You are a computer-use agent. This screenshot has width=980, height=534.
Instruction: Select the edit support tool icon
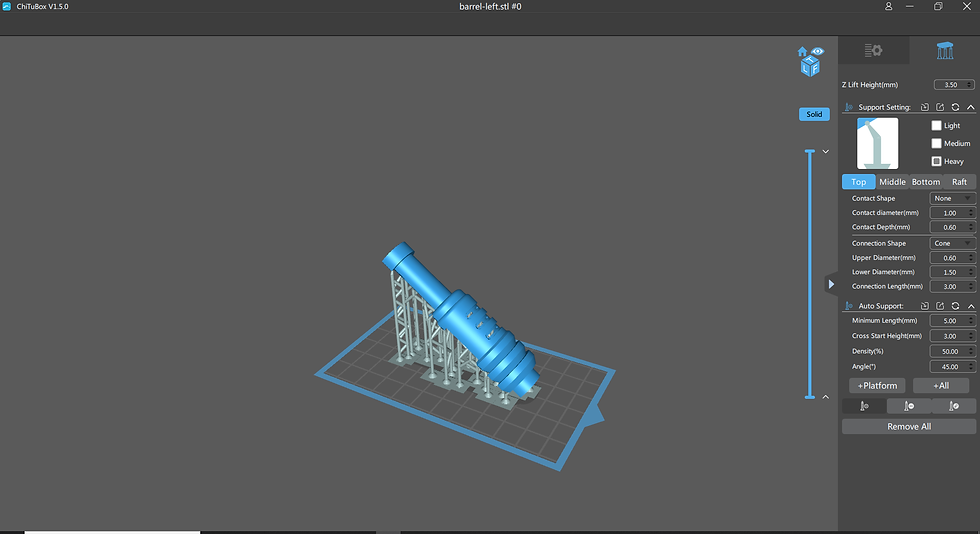point(954,406)
